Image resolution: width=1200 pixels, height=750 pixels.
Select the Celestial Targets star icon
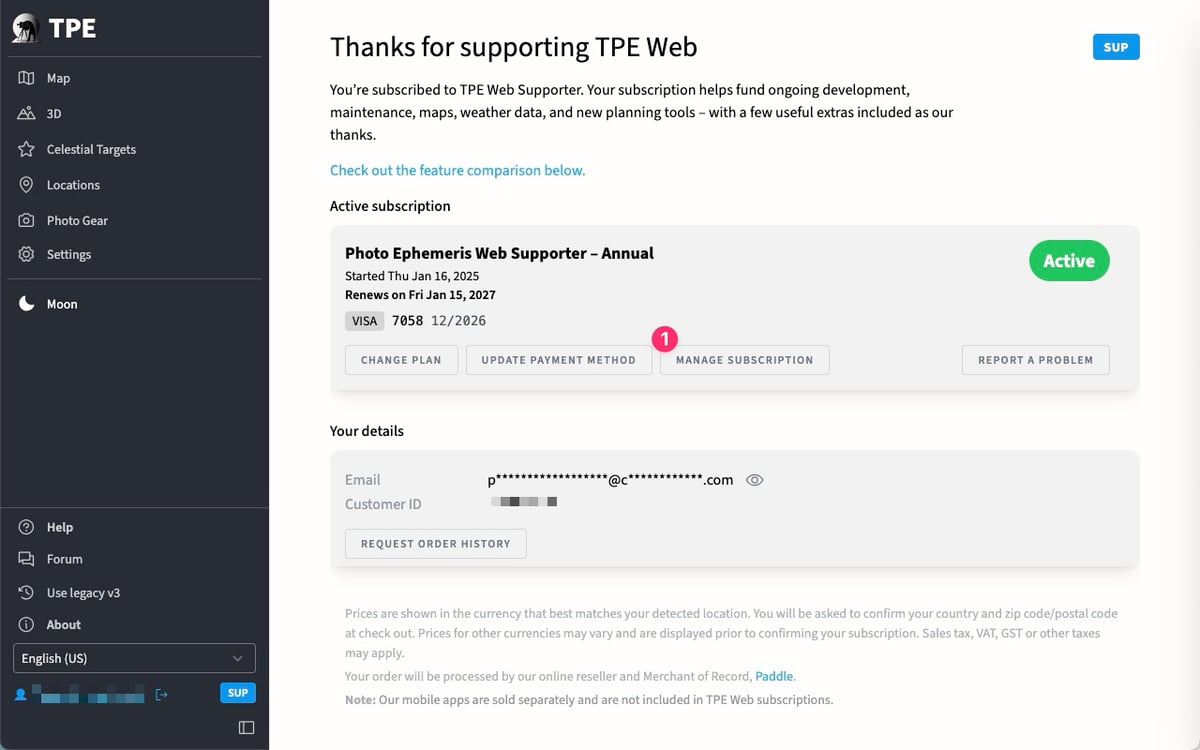click(x=27, y=149)
